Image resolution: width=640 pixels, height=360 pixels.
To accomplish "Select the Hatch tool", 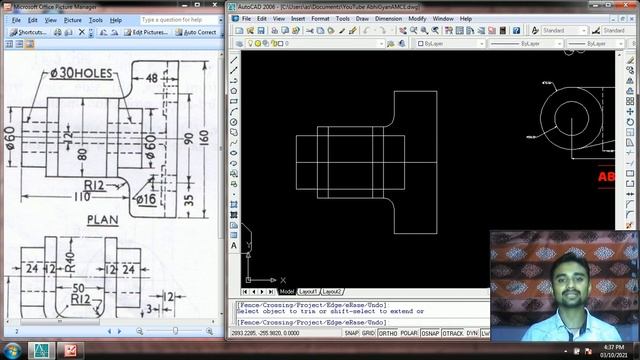I will 234,204.
